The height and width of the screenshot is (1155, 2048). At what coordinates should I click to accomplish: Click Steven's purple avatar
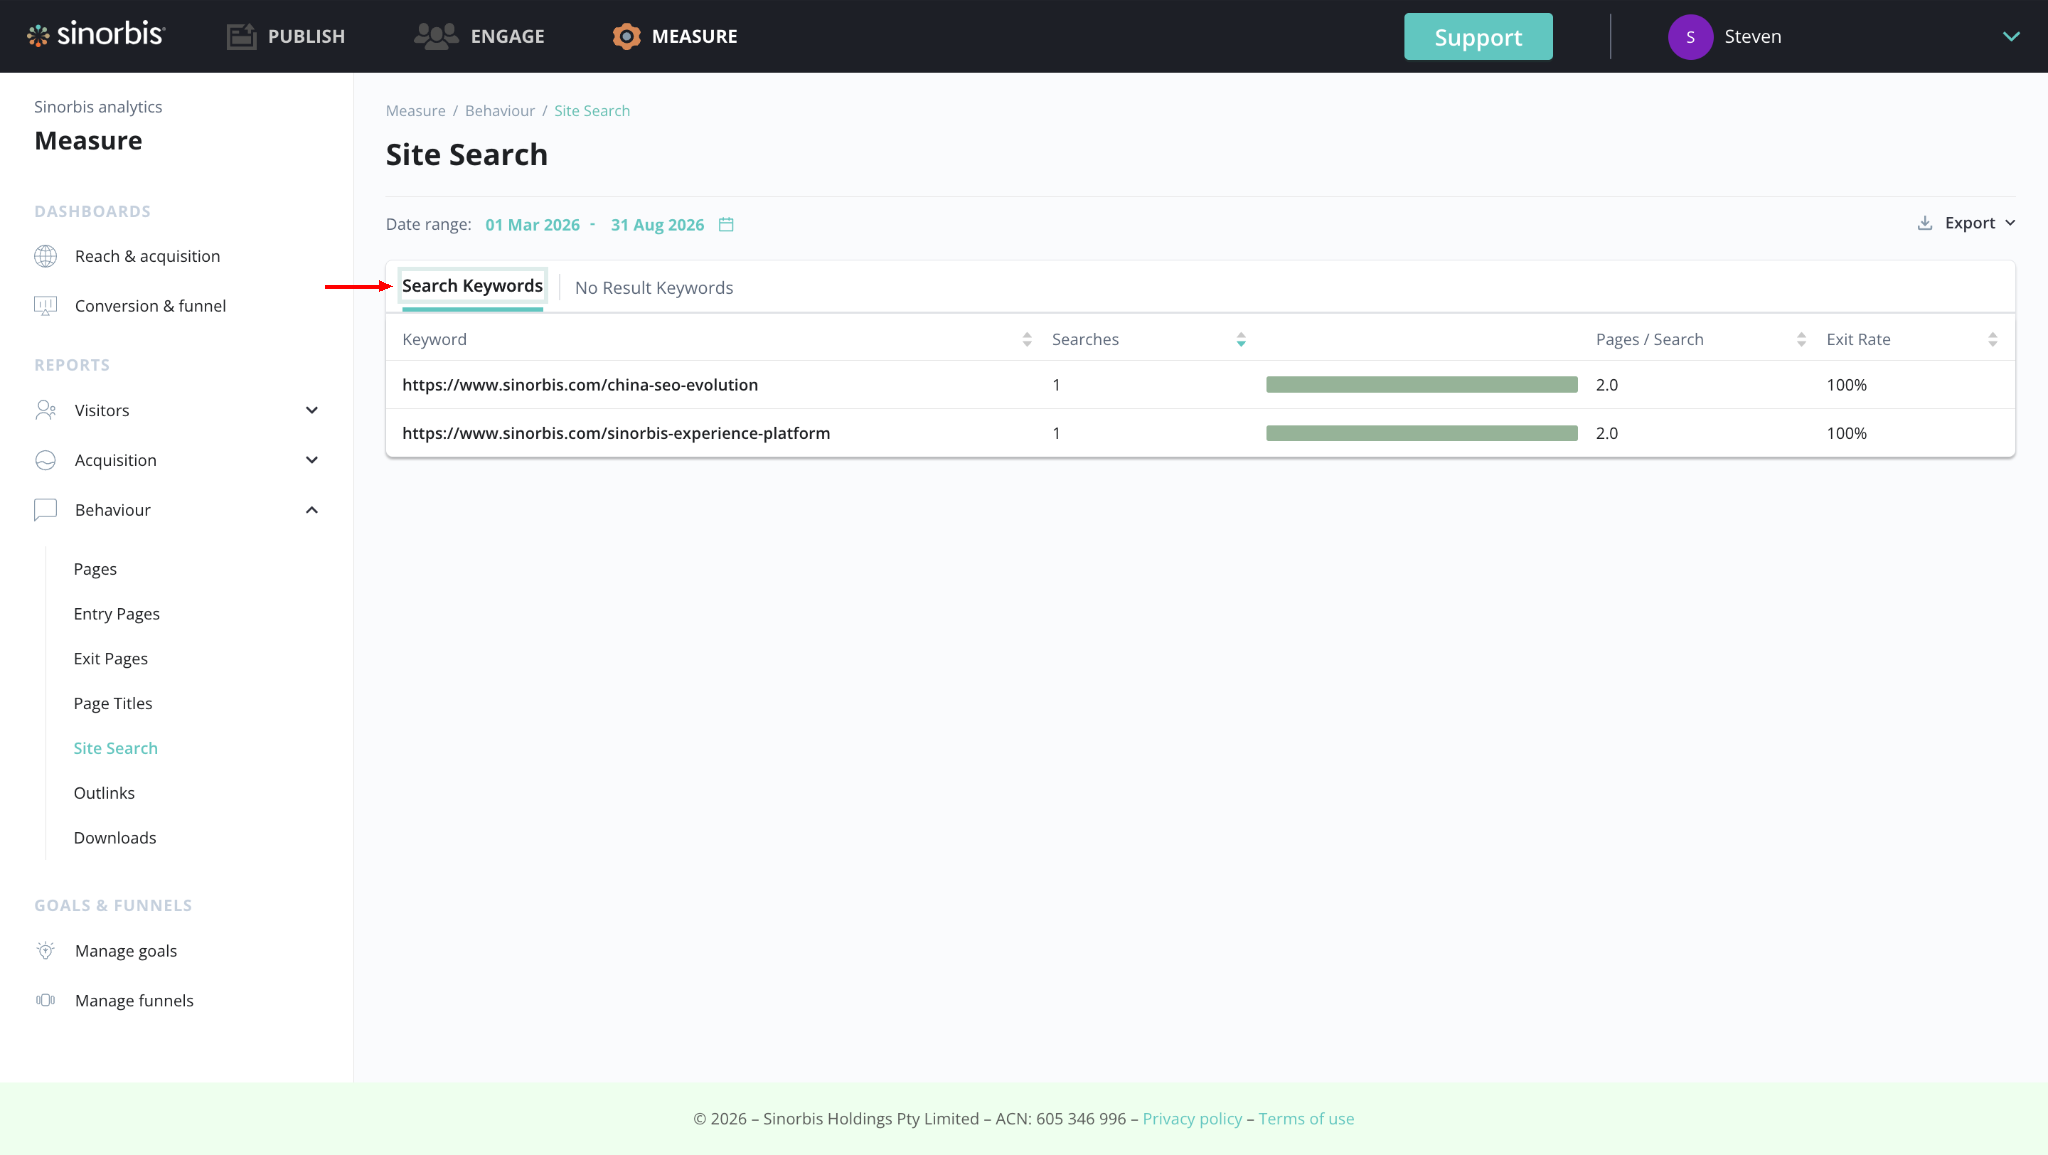1690,37
